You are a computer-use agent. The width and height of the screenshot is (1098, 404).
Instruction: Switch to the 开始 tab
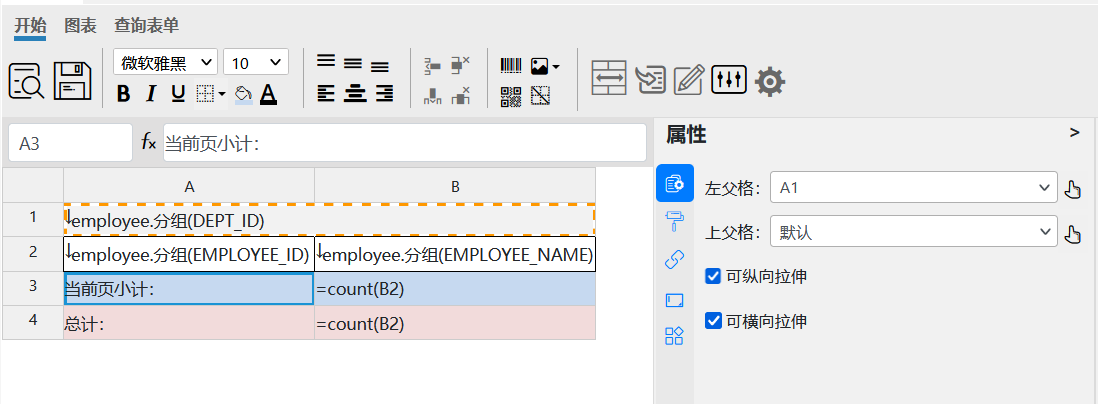click(30, 26)
